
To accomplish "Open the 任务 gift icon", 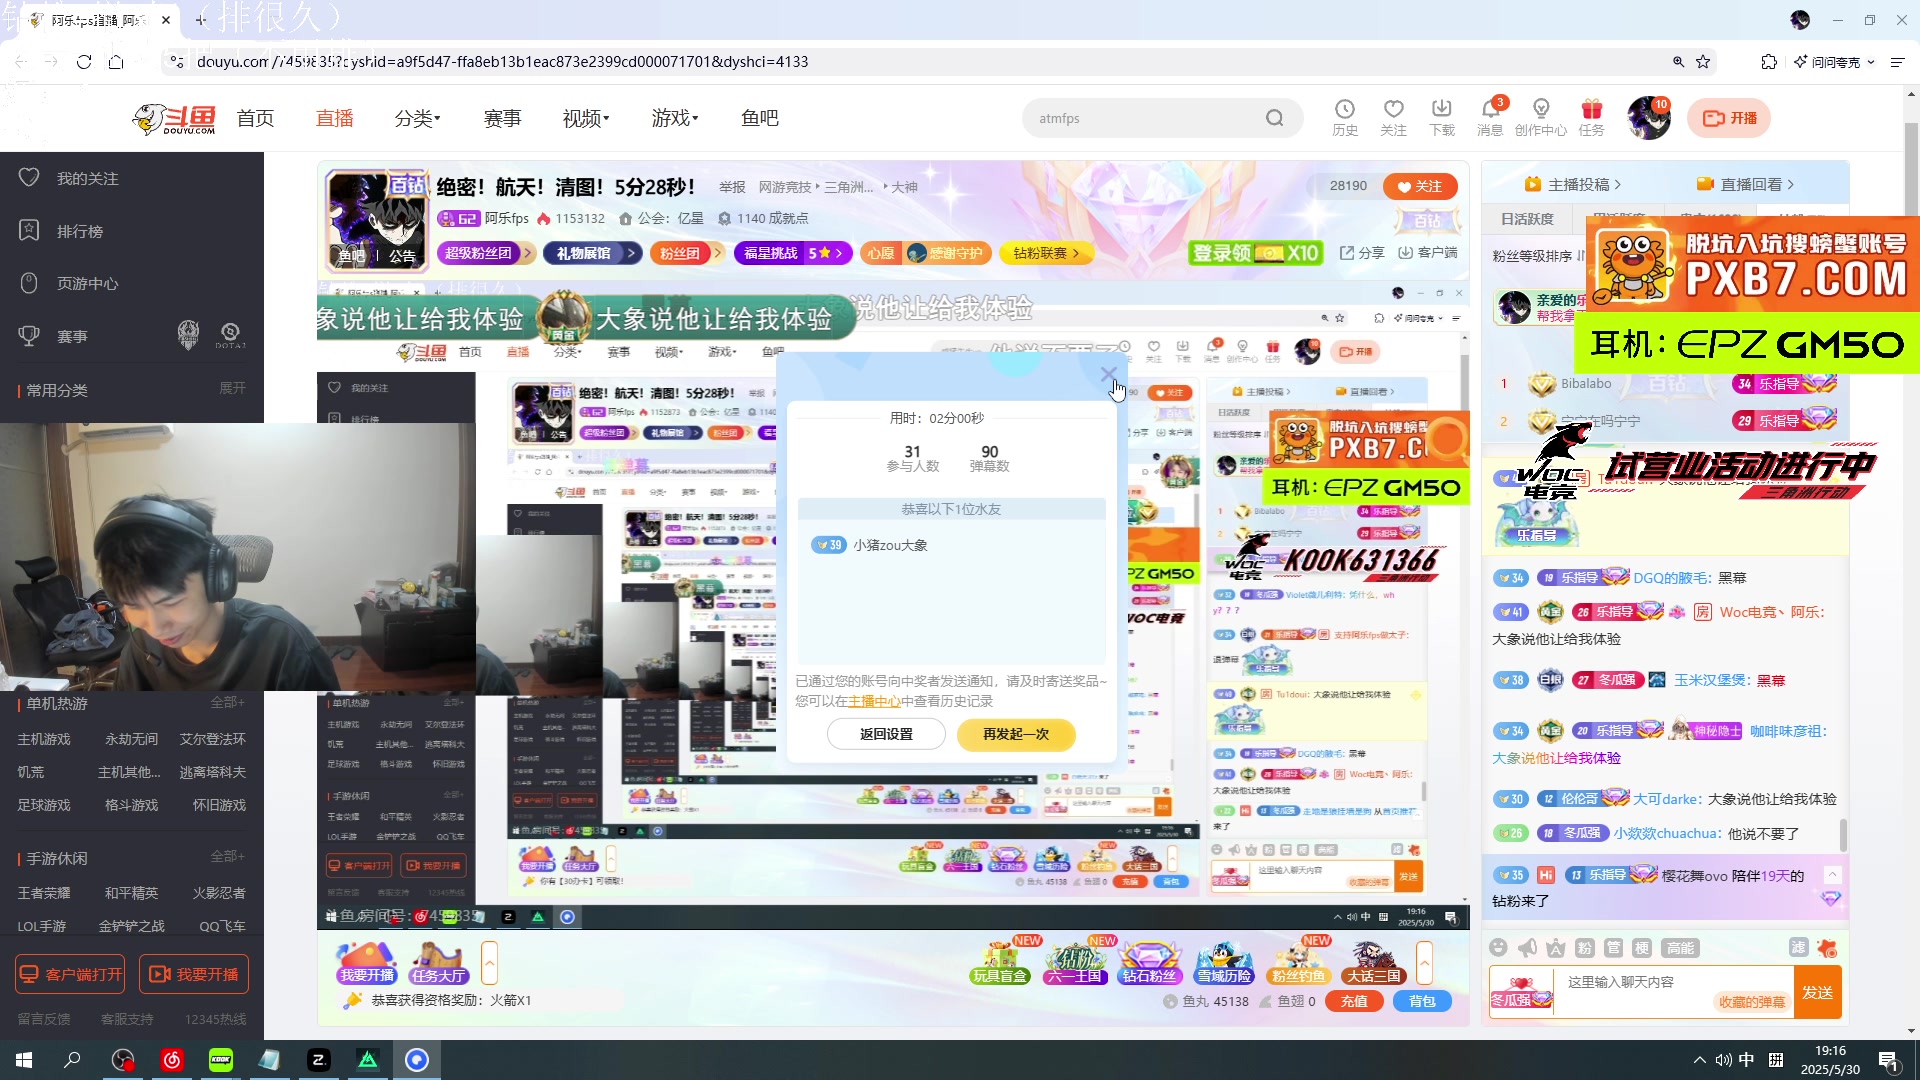I will point(1591,117).
